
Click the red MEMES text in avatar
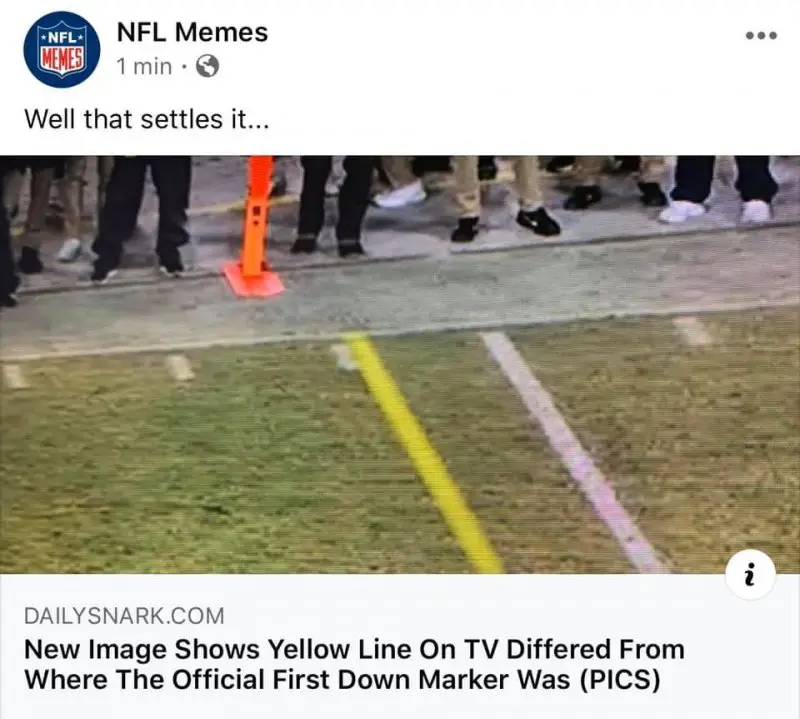coord(62,60)
